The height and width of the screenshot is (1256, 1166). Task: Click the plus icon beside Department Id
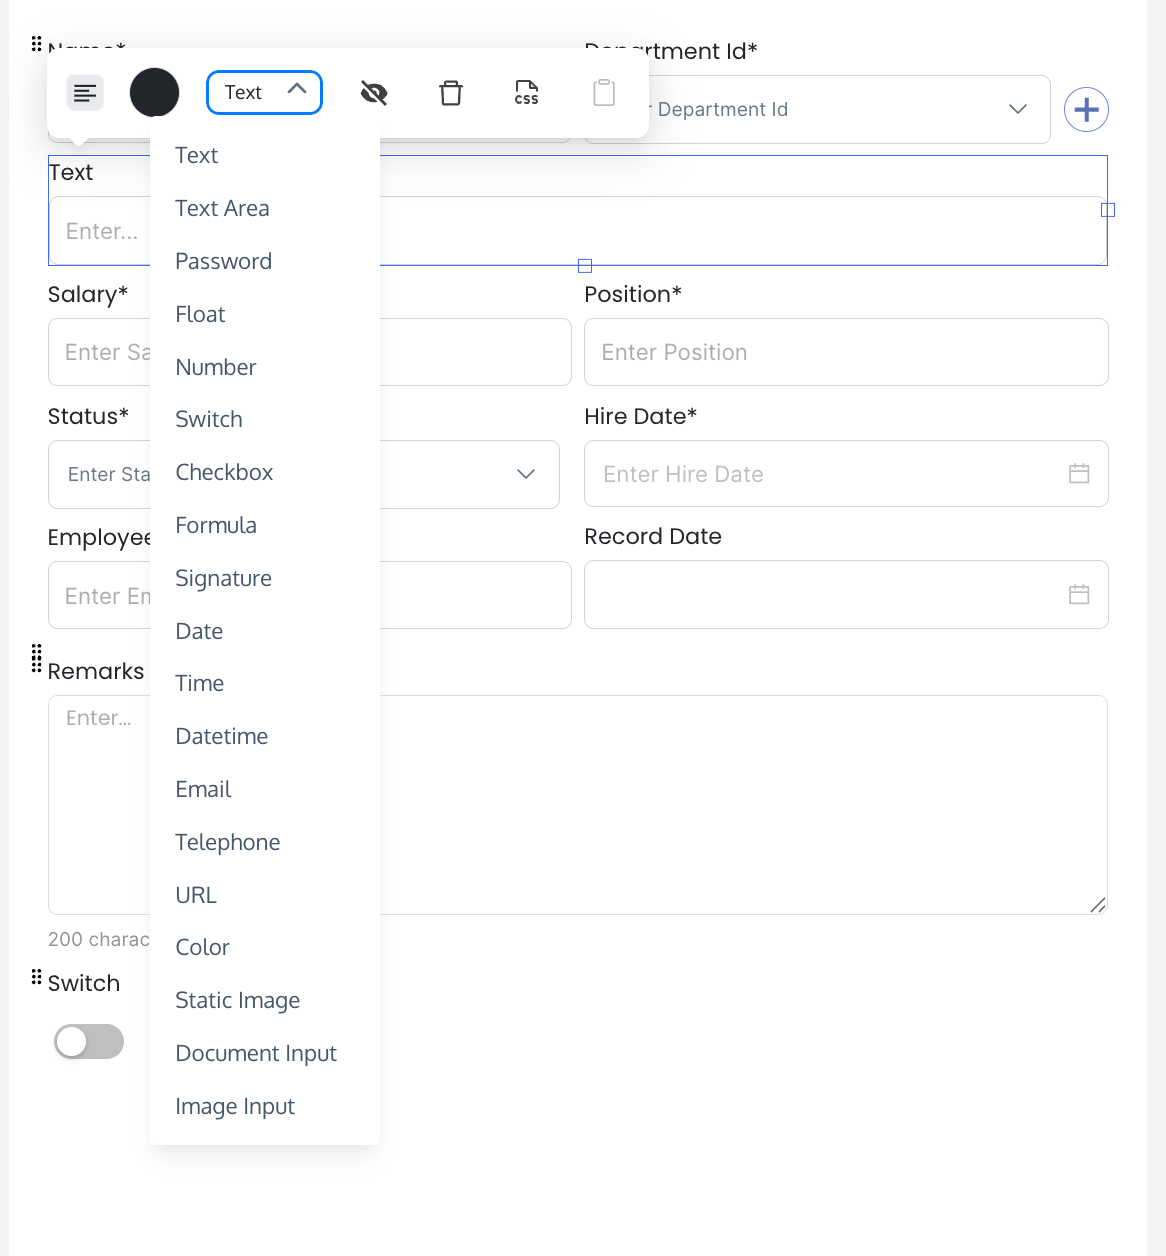click(1086, 109)
